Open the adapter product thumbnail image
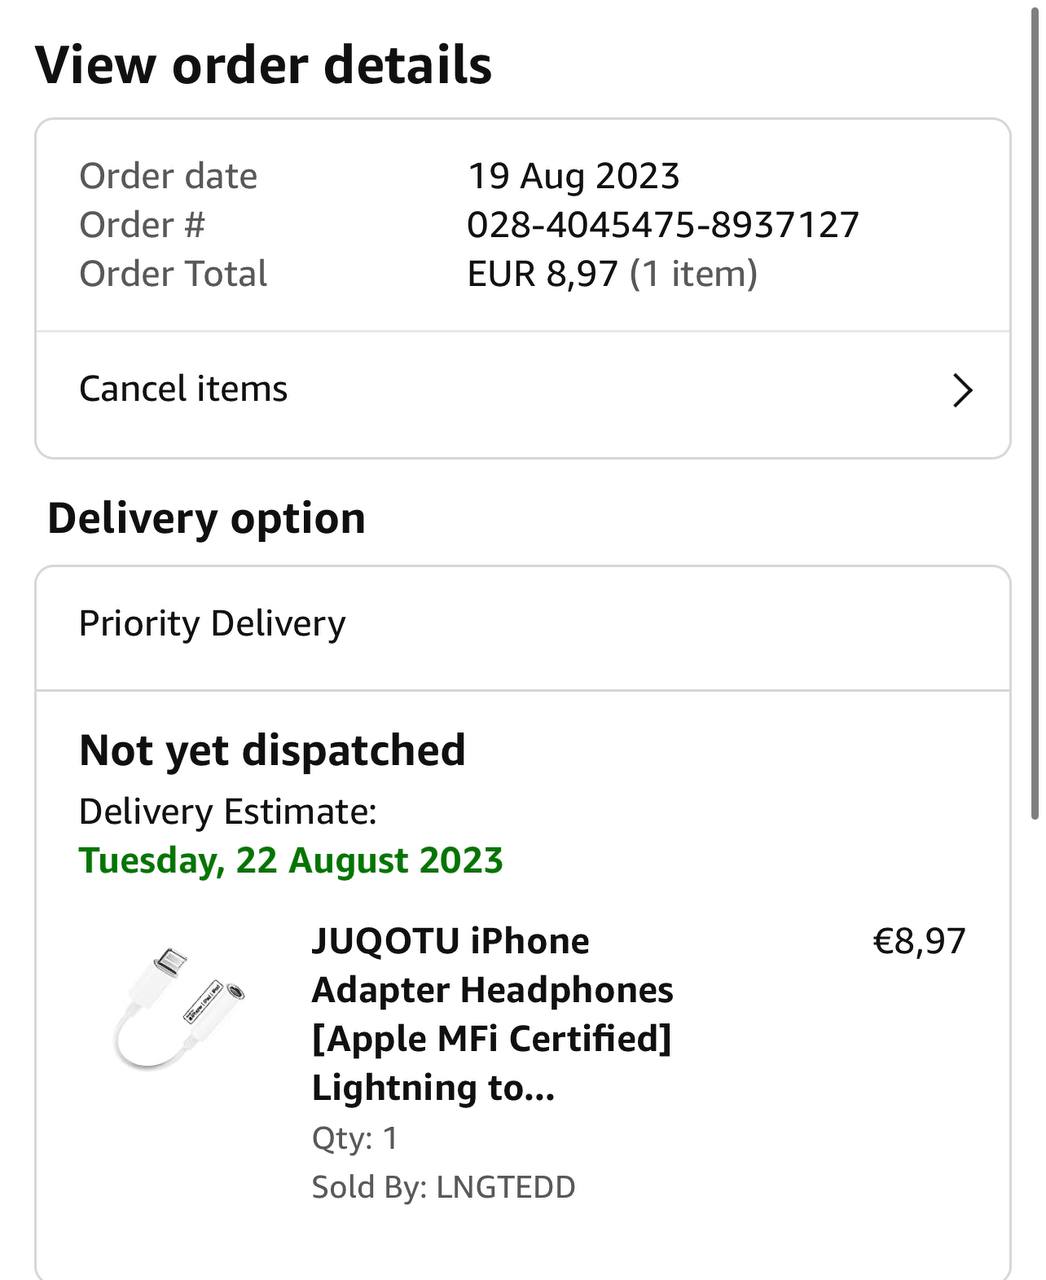The height and width of the screenshot is (1280, 1046). click(180, 1008)
